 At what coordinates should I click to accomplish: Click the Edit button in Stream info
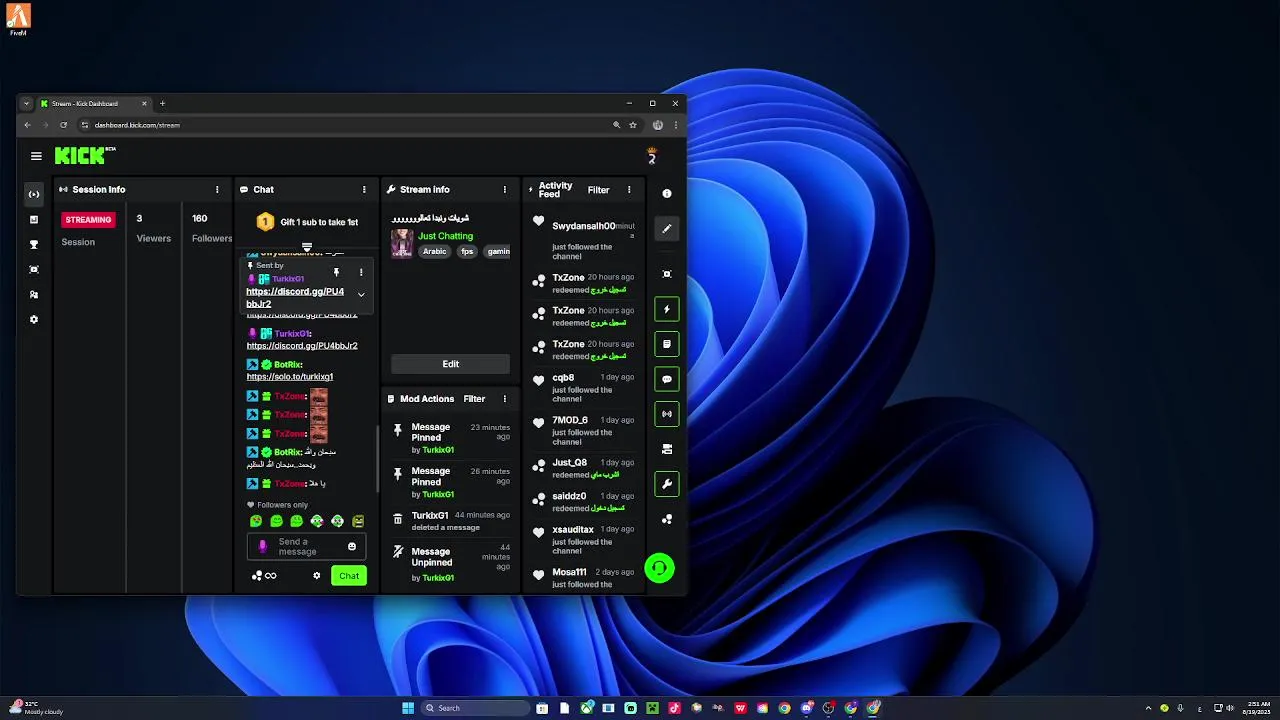[451, 364]
